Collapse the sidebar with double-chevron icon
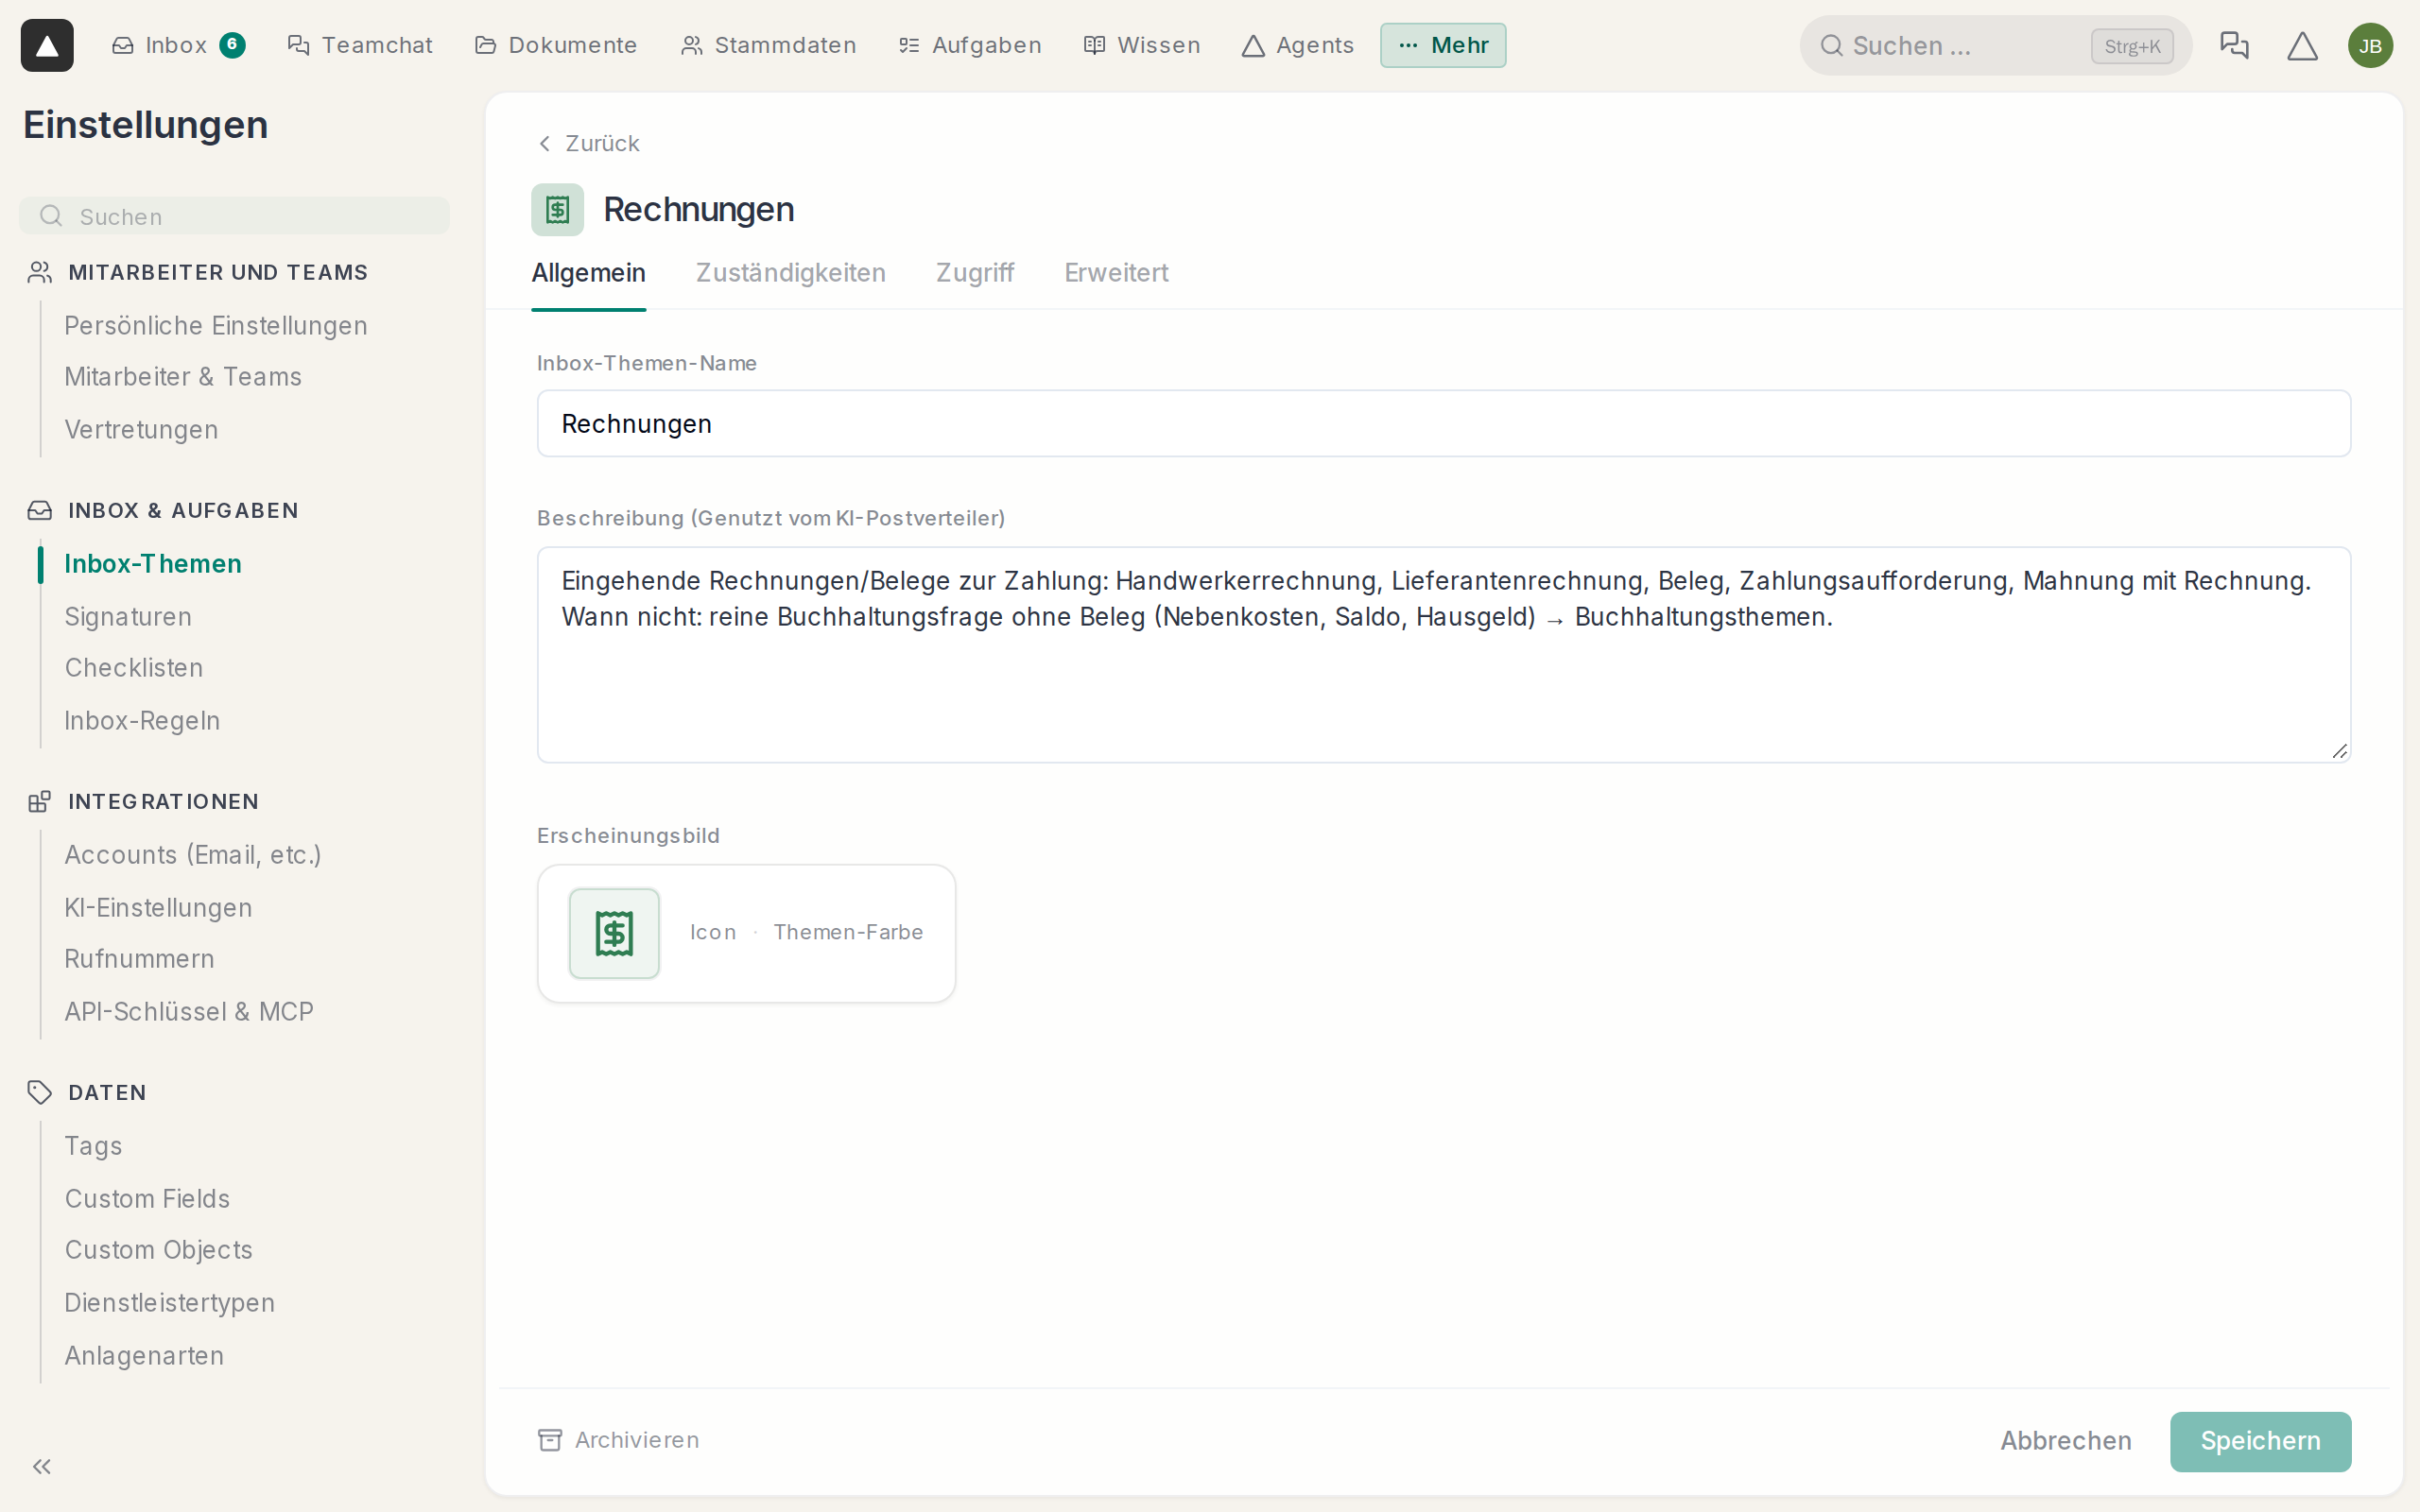 (x=42, y=1466)
